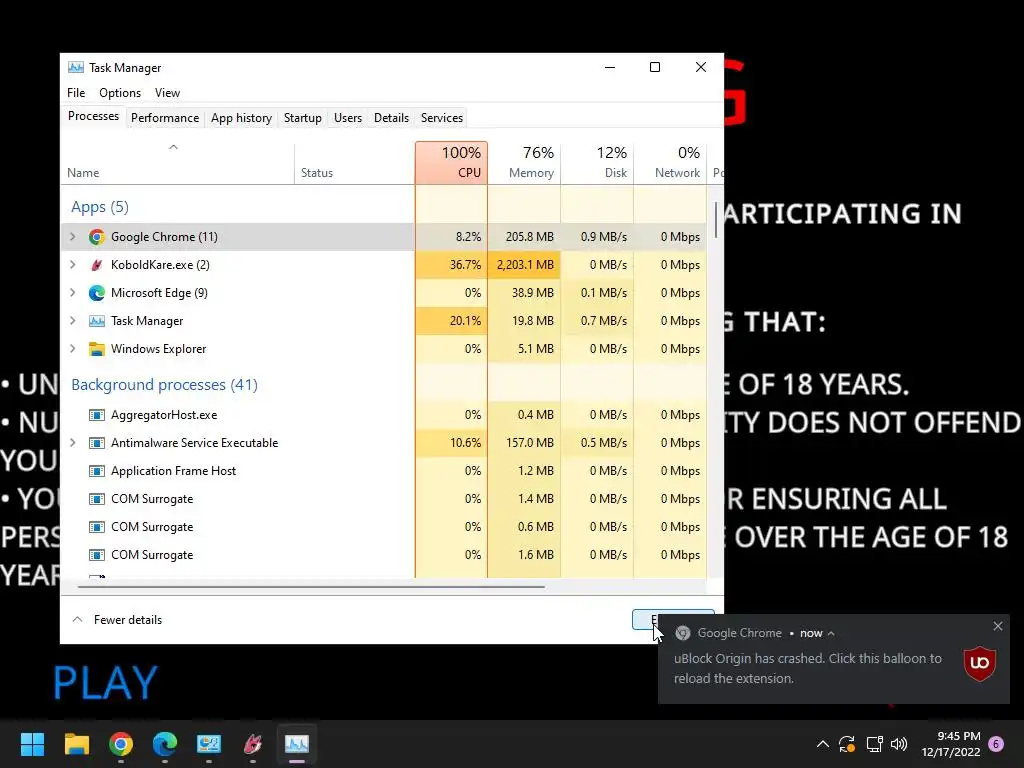Image resolution: width=1024 pixels, height=768 pixels.
Task: Open Microsoft Edge from the taskbar
Action: click(165, 744)
